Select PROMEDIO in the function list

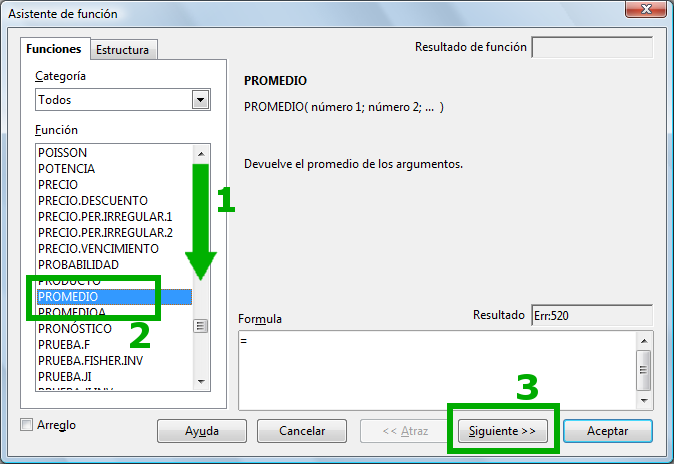114,297
